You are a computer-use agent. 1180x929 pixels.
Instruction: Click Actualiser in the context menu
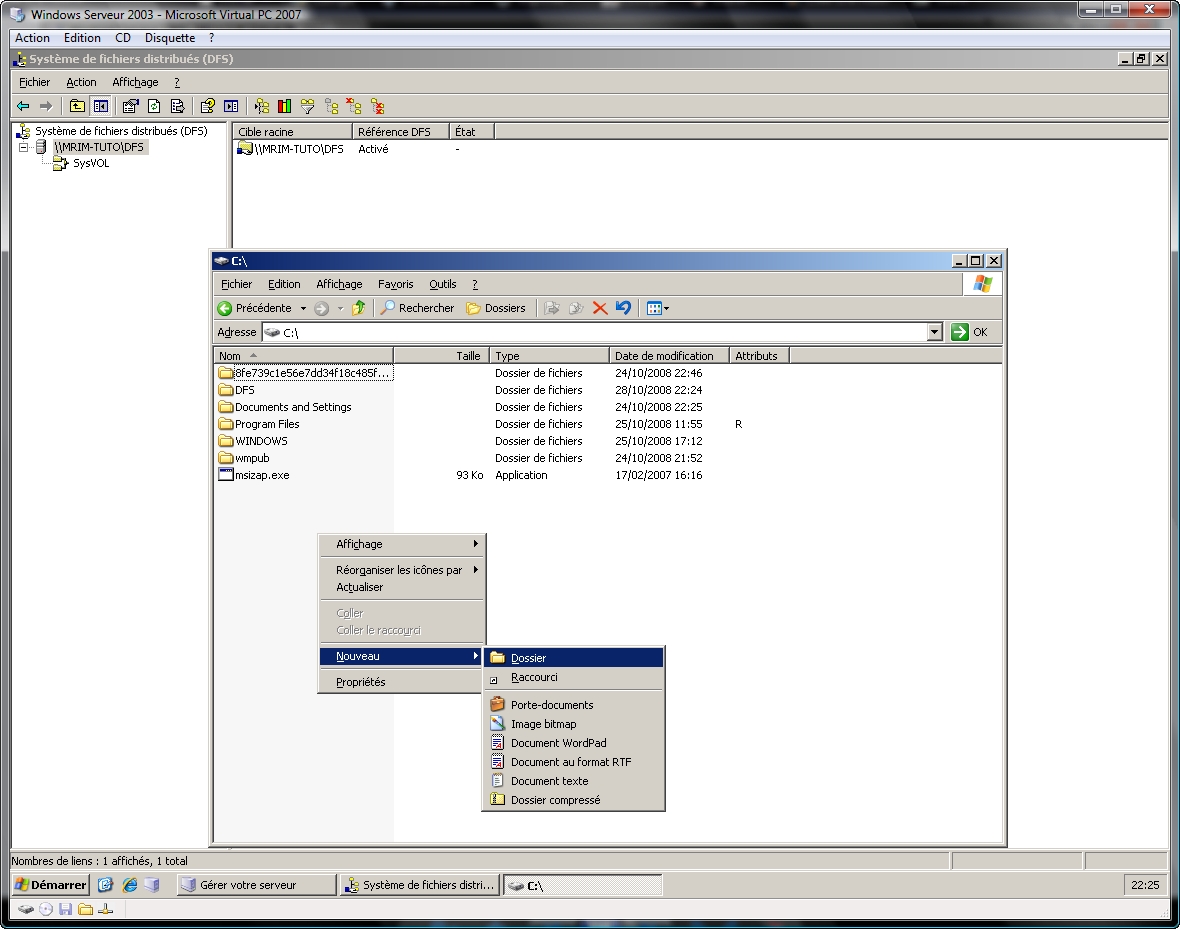coord(402,587)
